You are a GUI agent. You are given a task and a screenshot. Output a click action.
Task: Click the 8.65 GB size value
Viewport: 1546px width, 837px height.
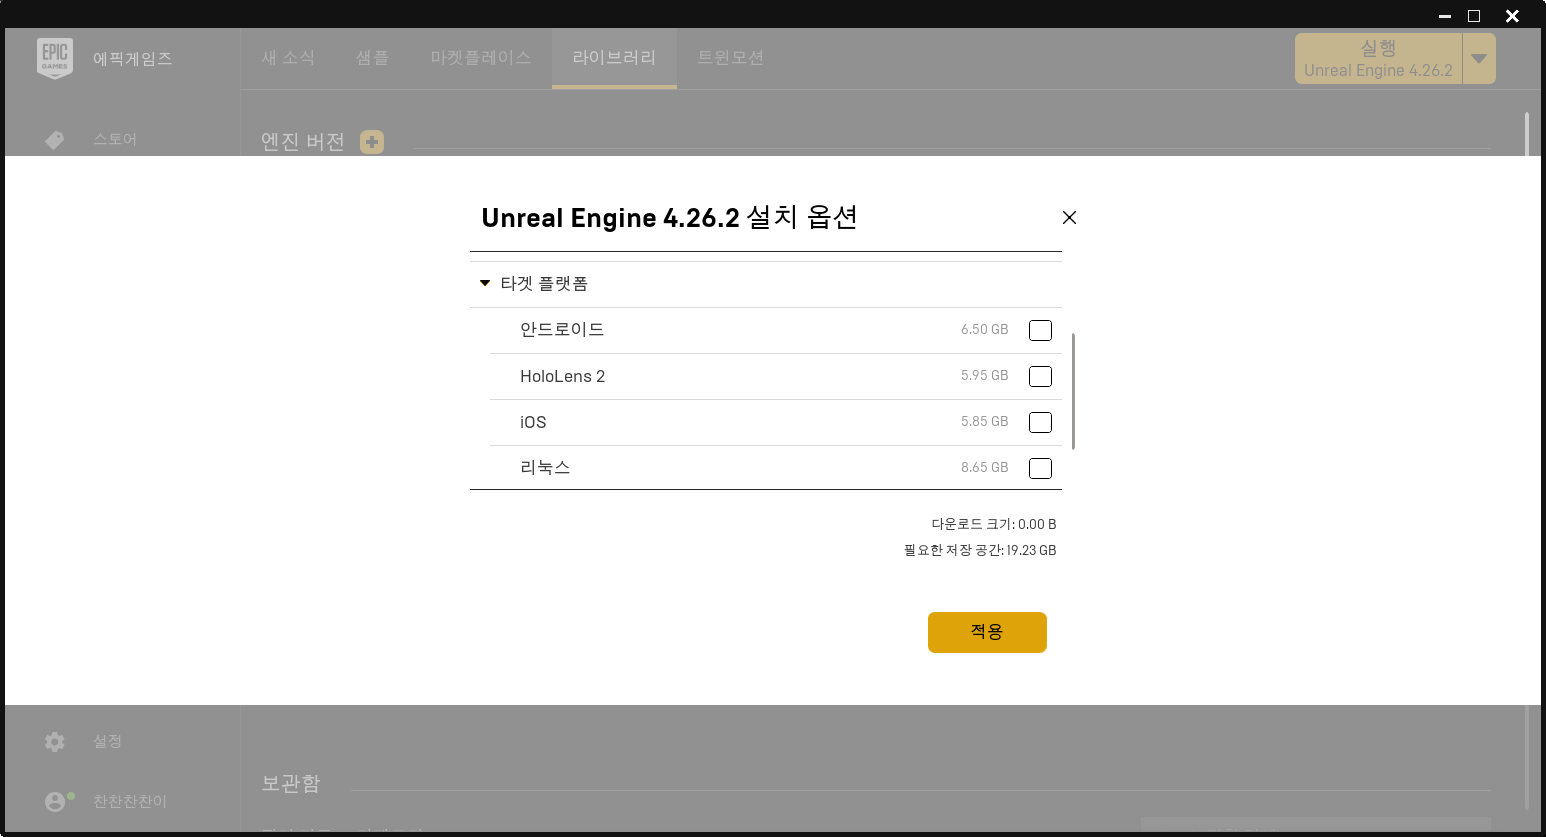coord(984,468)
